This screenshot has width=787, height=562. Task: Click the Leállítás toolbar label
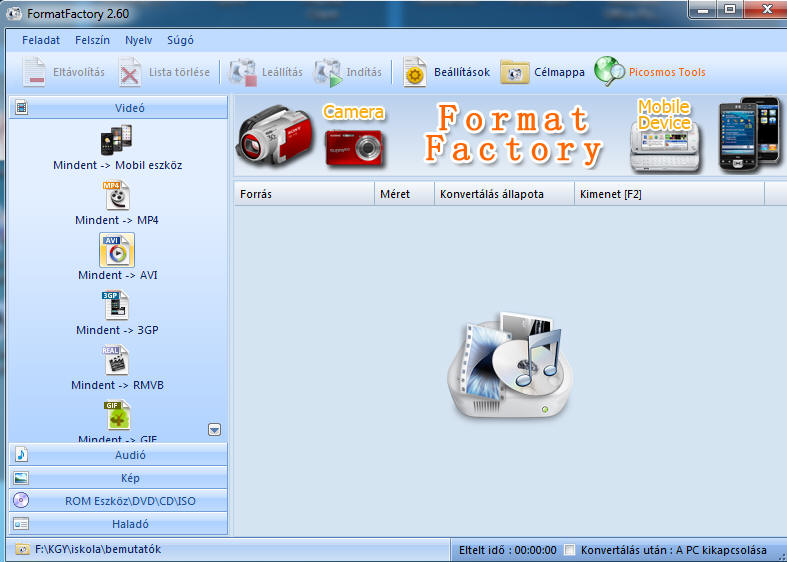coord(282,72)
